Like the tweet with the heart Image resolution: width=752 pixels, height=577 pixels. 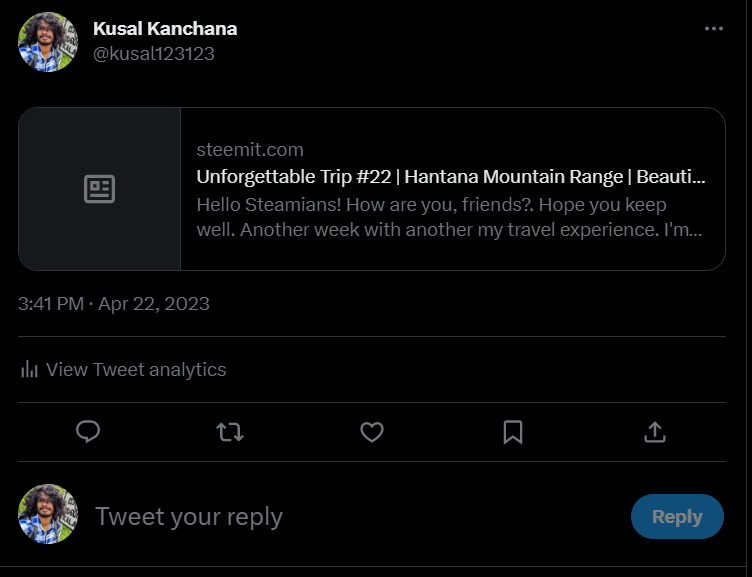point(372,431)
